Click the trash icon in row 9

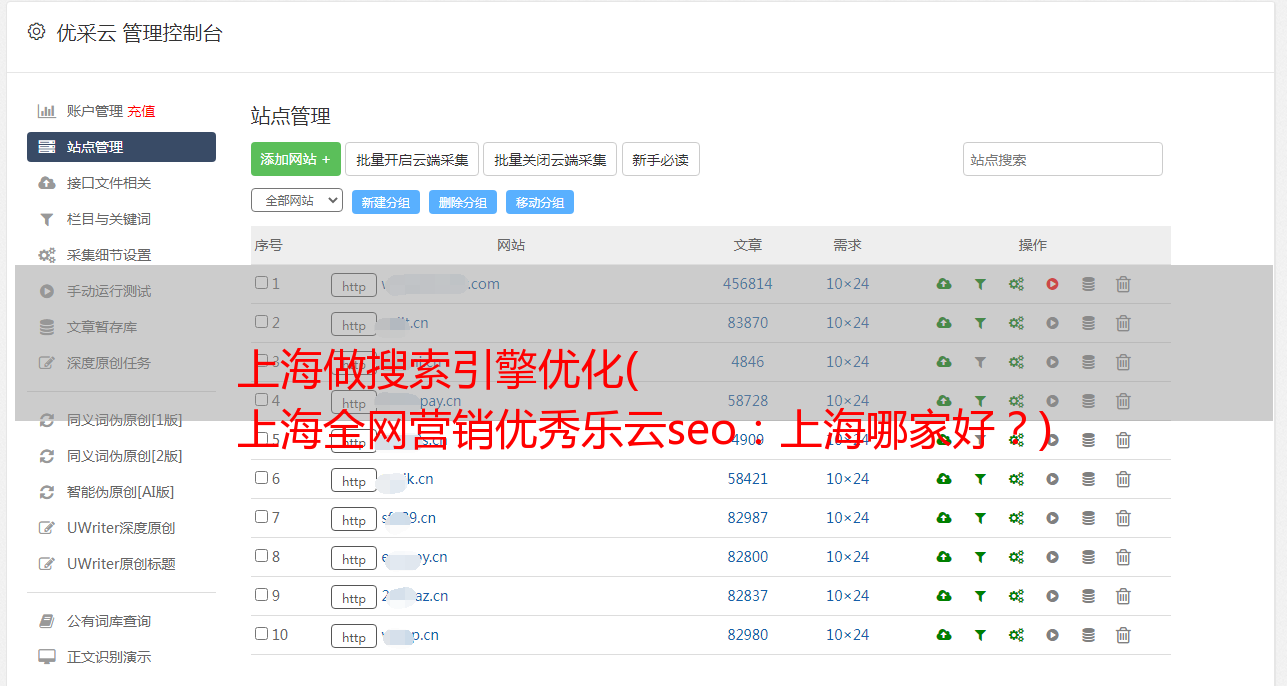pos(1123,596)
